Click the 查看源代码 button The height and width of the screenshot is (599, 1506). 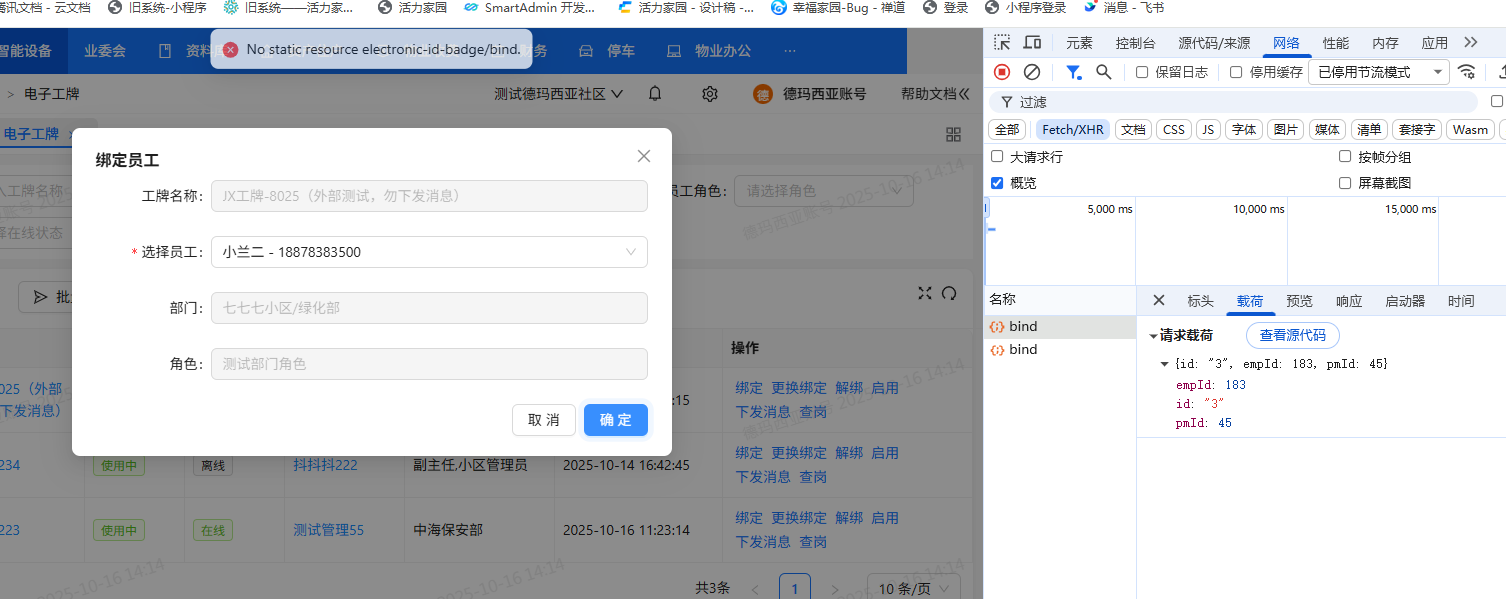1292,335
